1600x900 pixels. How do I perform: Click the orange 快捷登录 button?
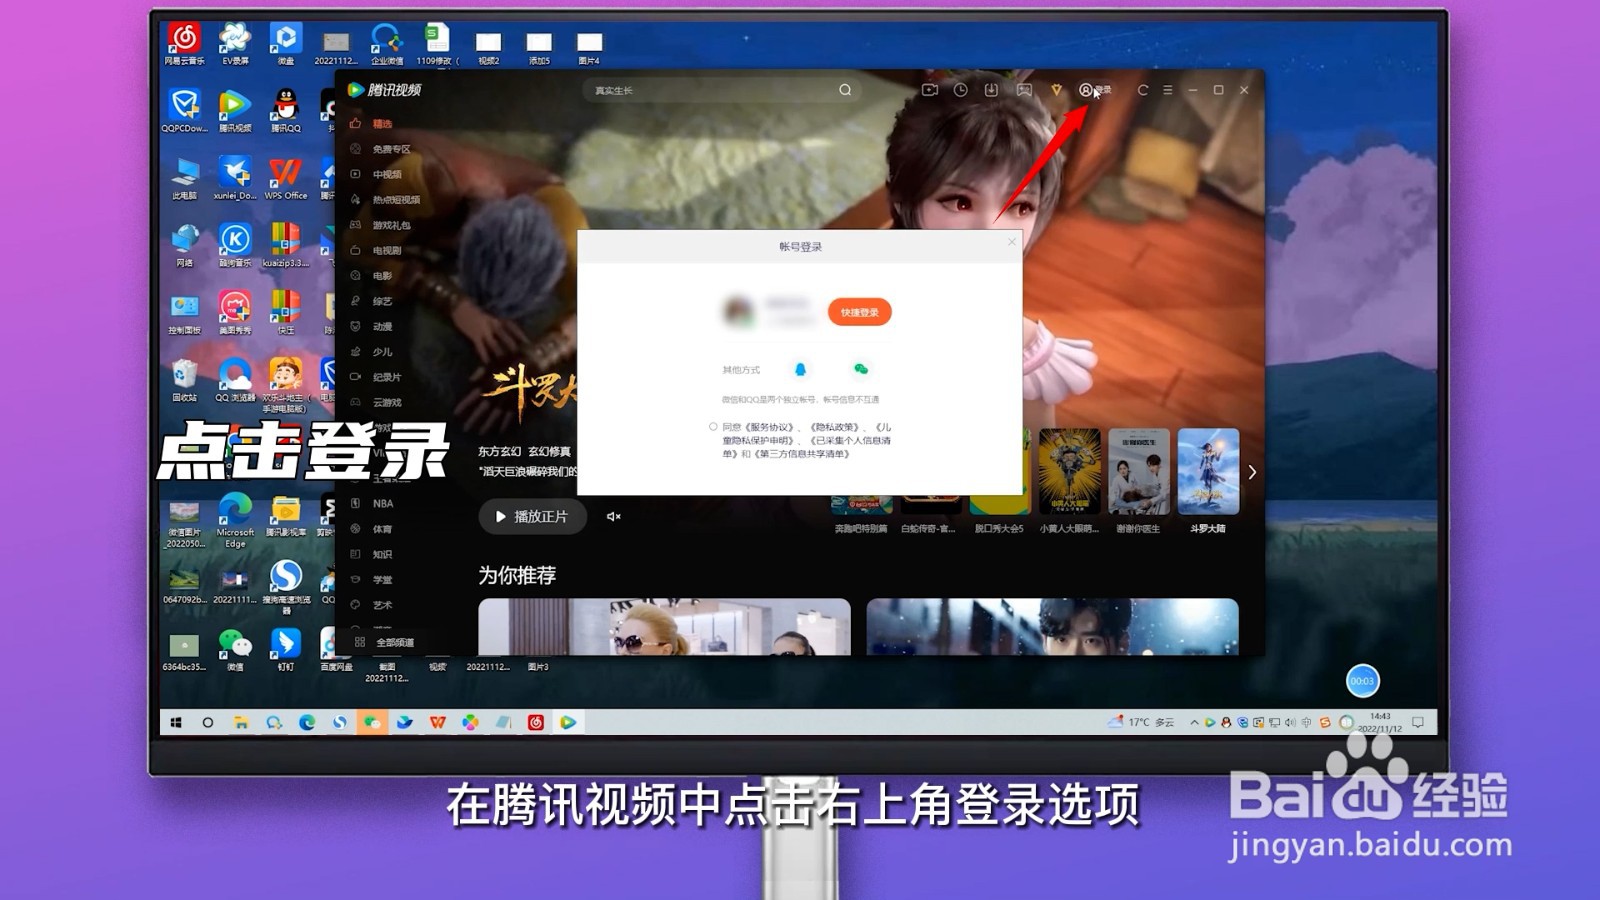[x=861, y=312]
